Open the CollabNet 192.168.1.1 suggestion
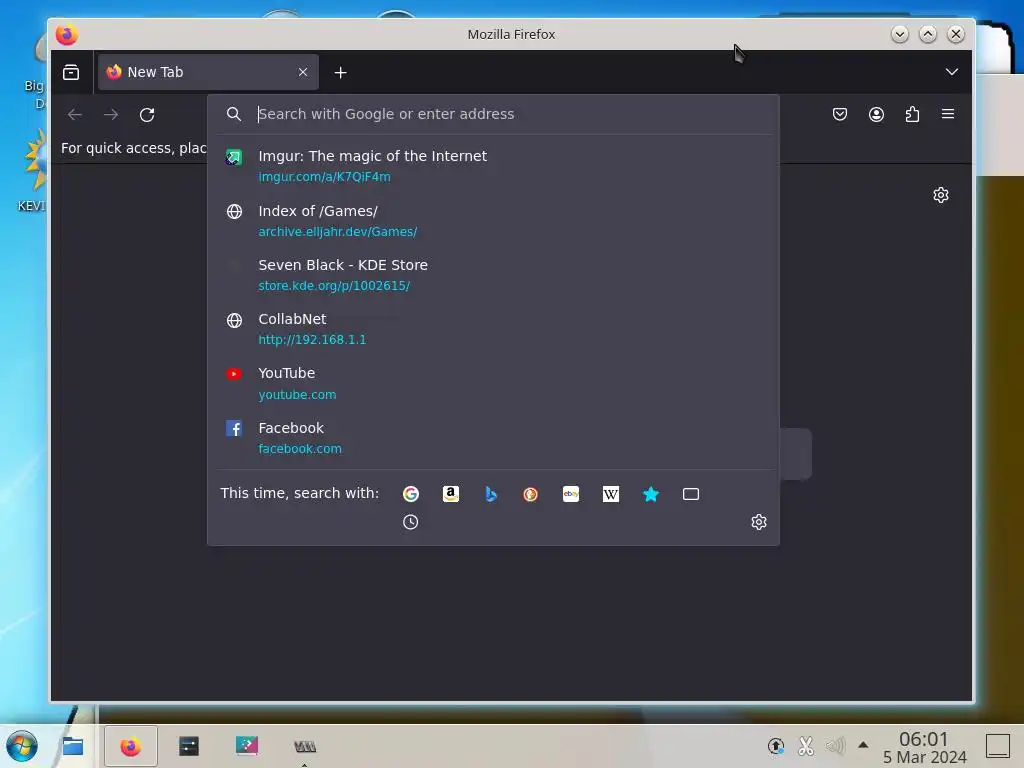This screenshot has width=1024, height=768. [494, 329]
